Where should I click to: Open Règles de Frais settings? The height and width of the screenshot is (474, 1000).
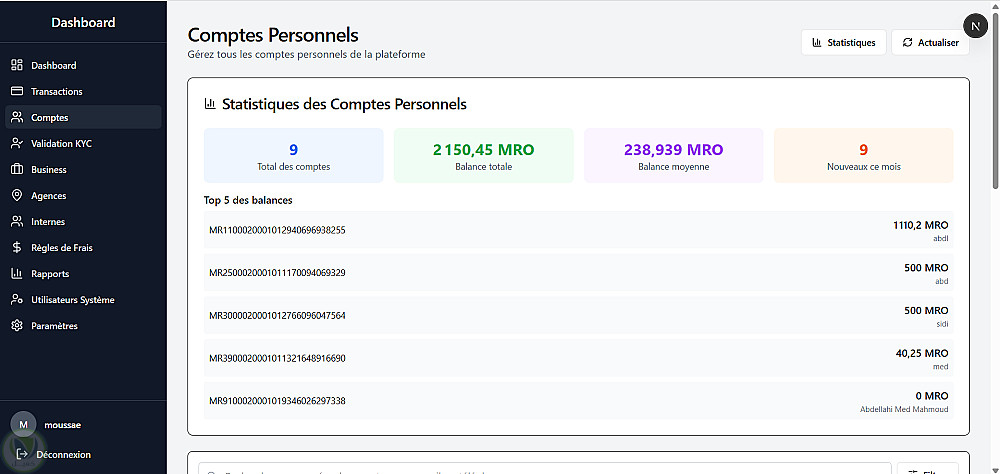tap(83, 248)
